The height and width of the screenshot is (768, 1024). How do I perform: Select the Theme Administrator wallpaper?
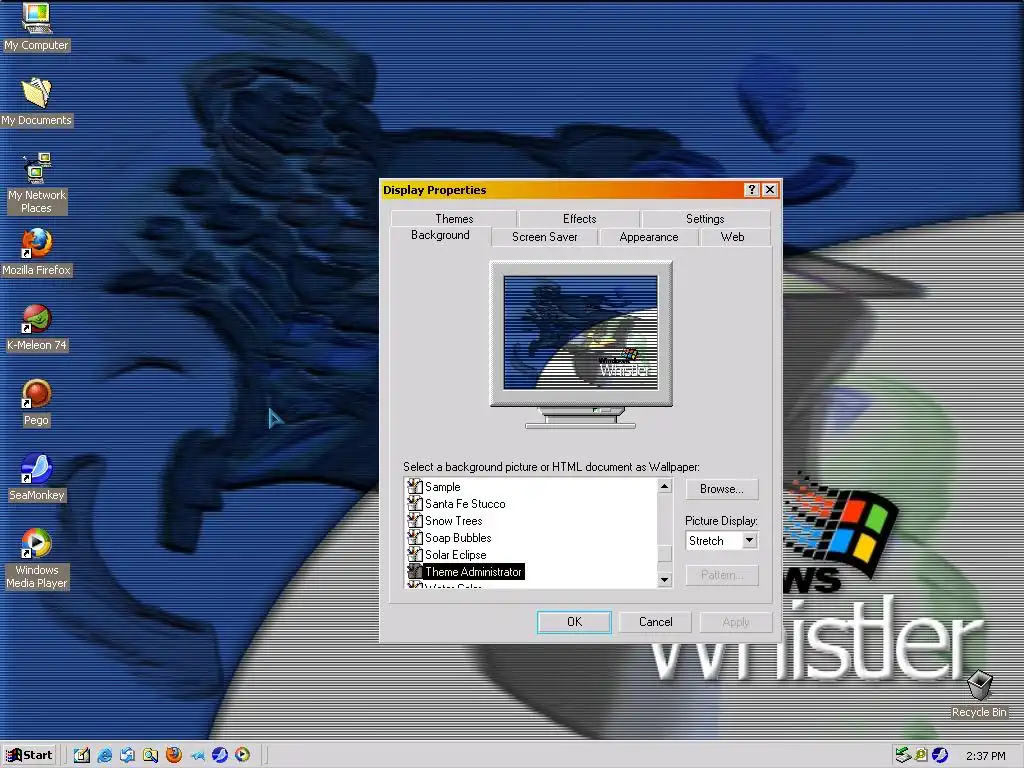point(473,572)
